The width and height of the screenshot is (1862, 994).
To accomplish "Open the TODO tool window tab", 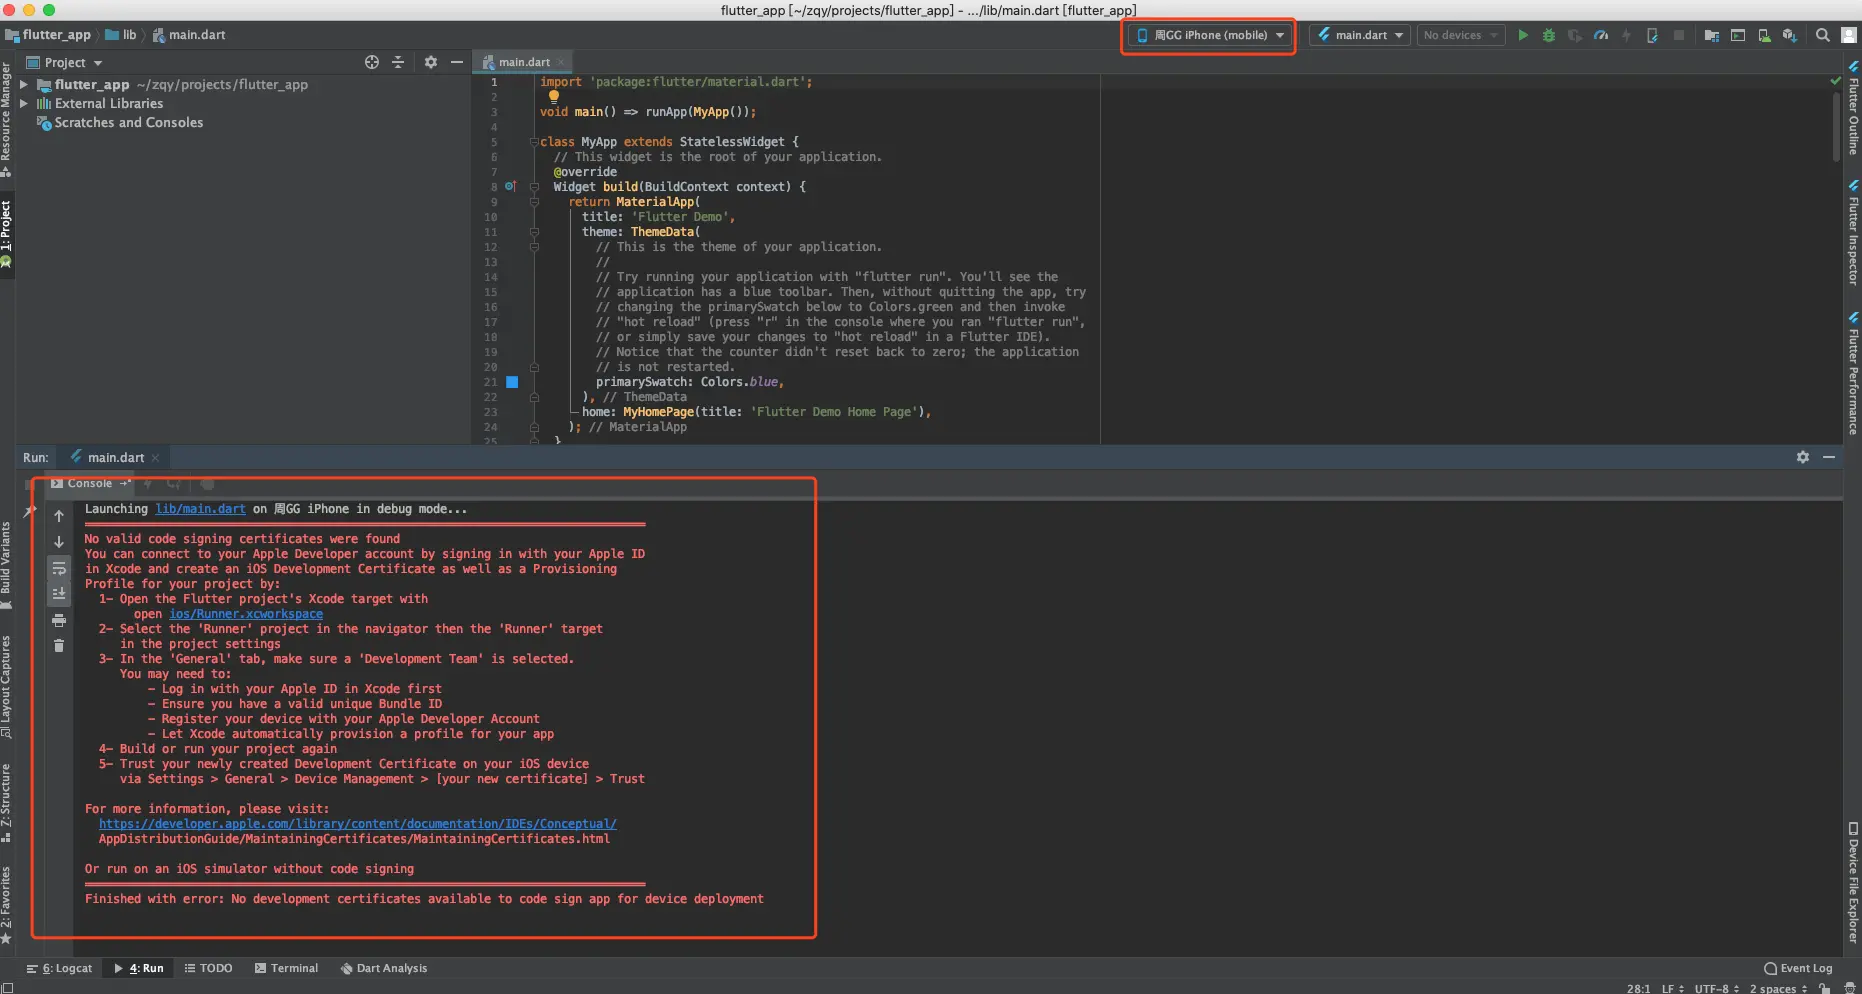I will [209, 968].
